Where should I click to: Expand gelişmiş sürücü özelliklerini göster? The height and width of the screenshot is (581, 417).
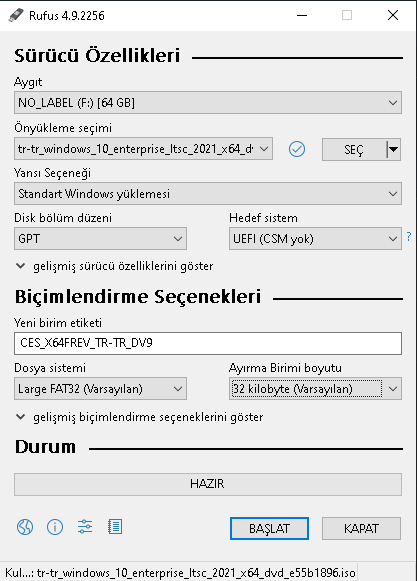115,266
